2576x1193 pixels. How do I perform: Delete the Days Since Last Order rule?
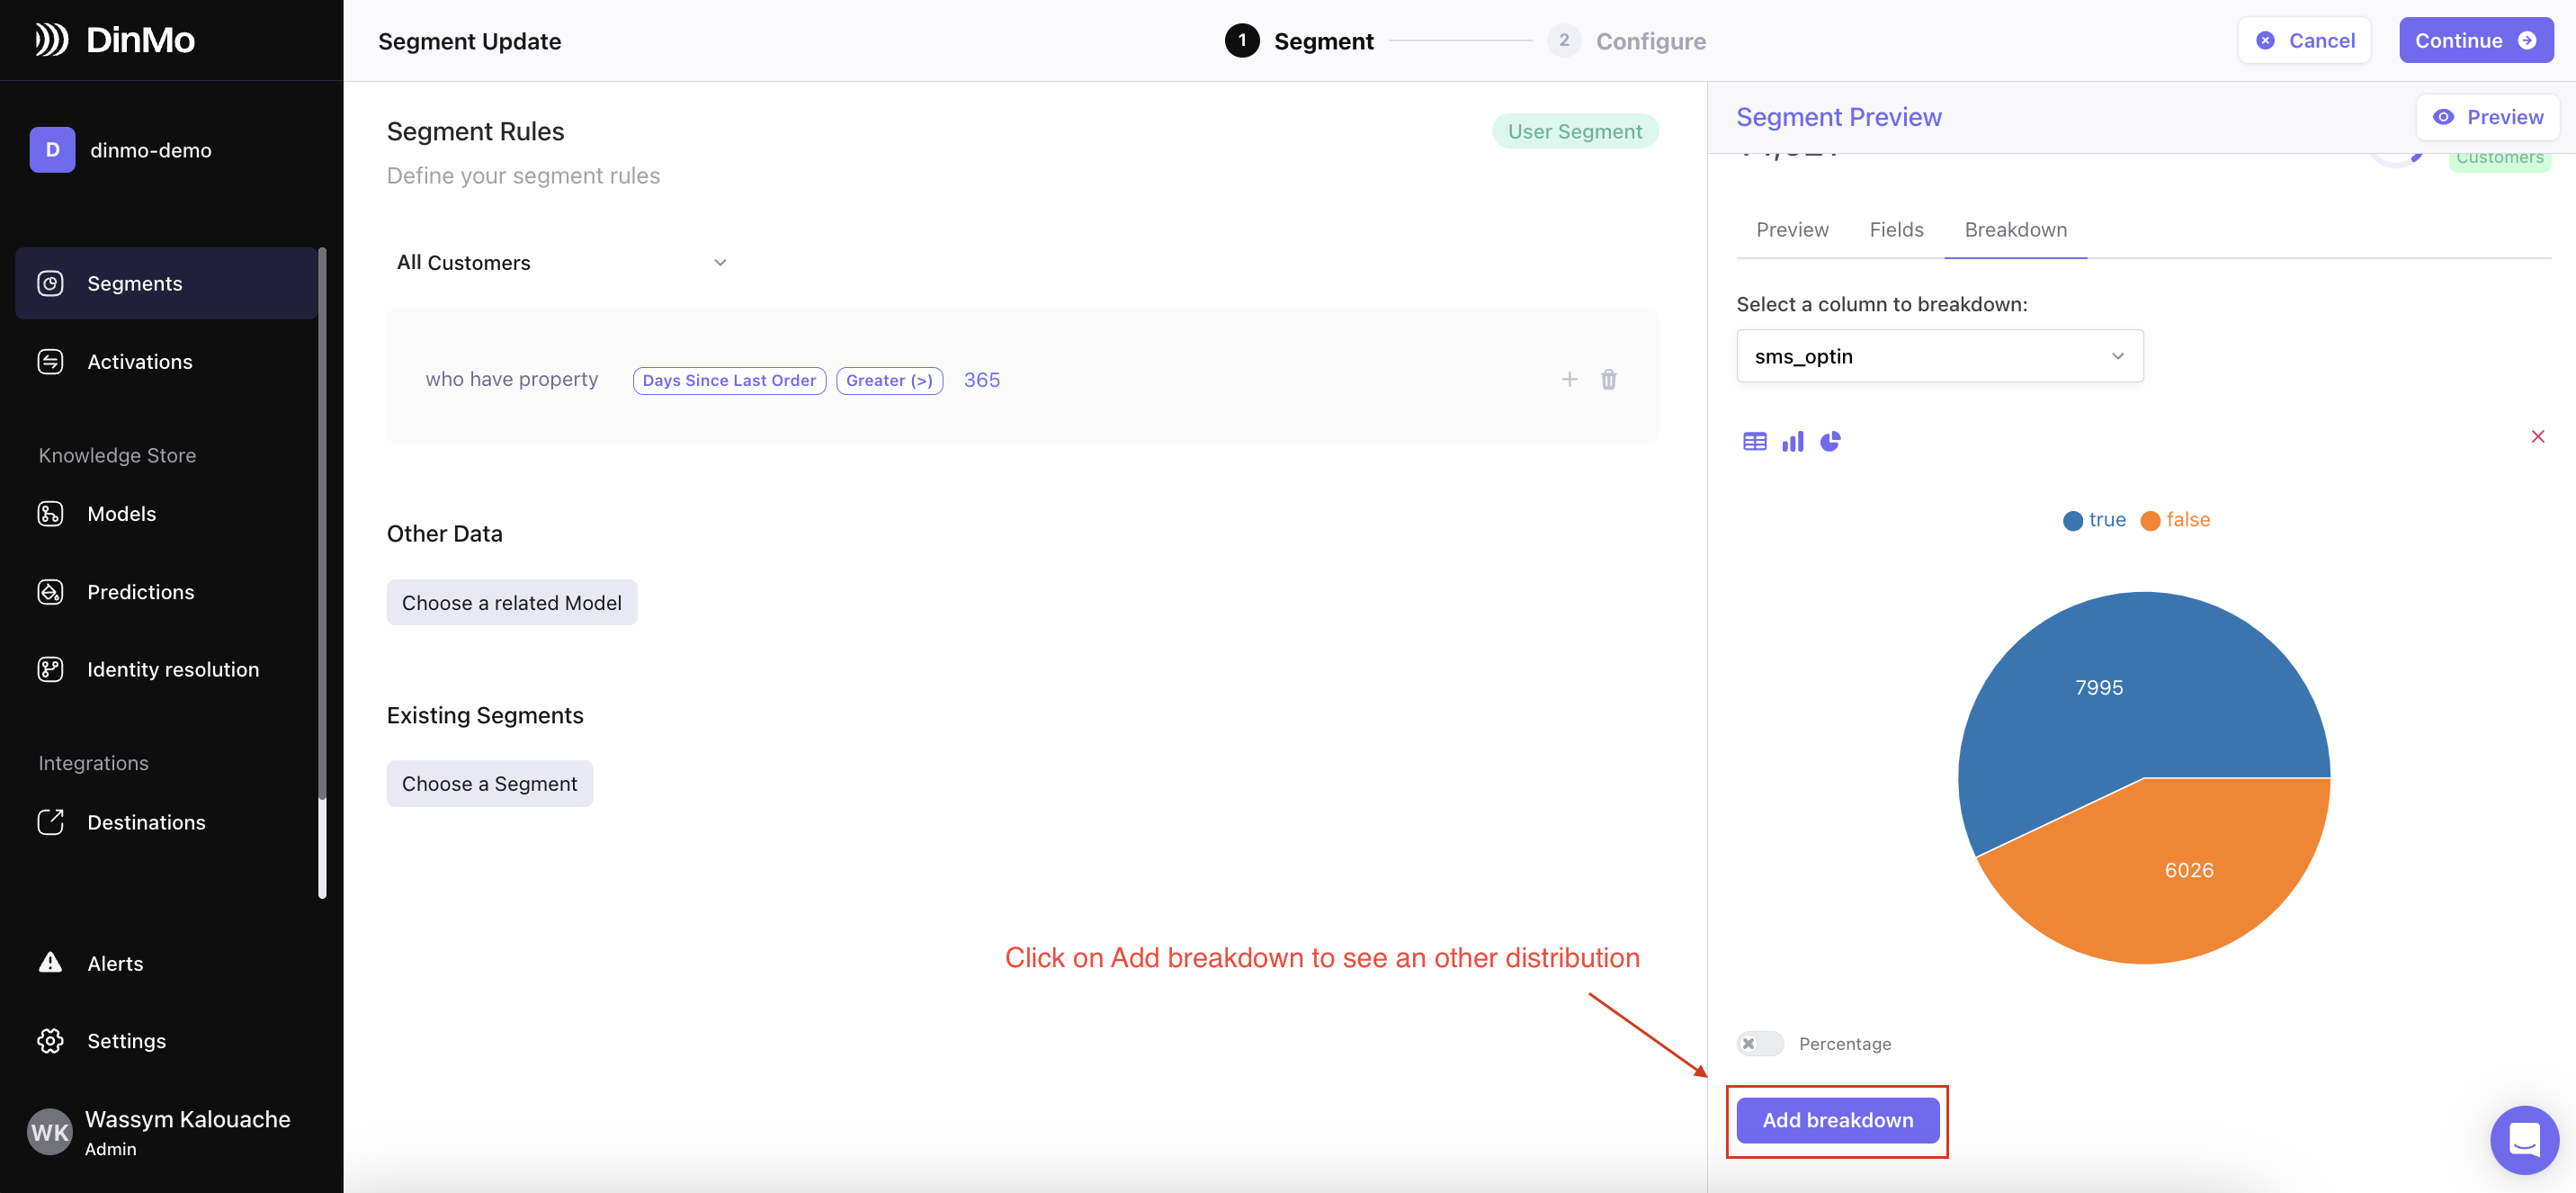1608,379
